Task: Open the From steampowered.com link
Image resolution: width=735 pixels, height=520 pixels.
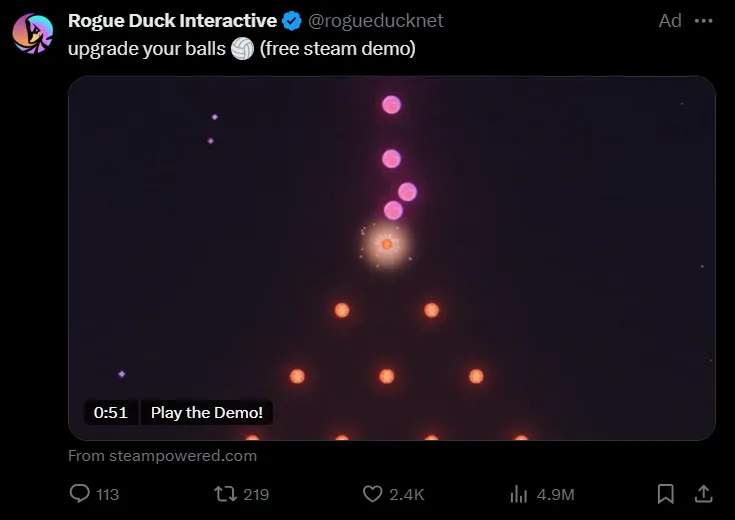Action: pyautogui.click(x=162, y=456)
